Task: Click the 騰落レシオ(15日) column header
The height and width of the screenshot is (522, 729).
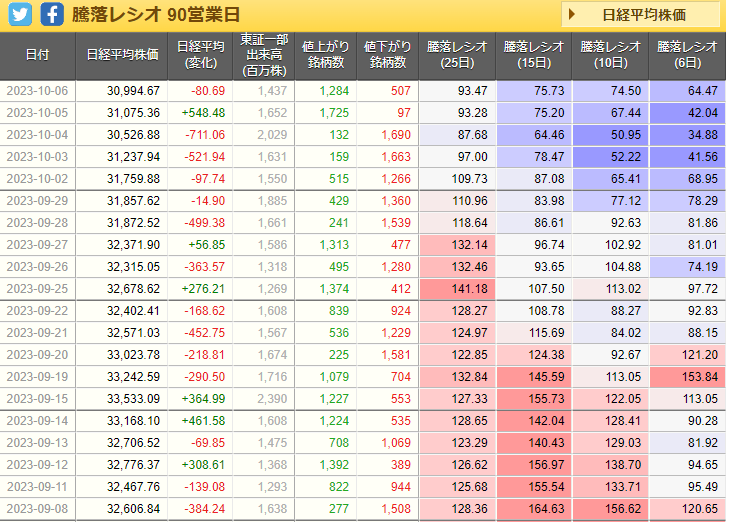Action: pyautogui.click(x=534, y=55)
